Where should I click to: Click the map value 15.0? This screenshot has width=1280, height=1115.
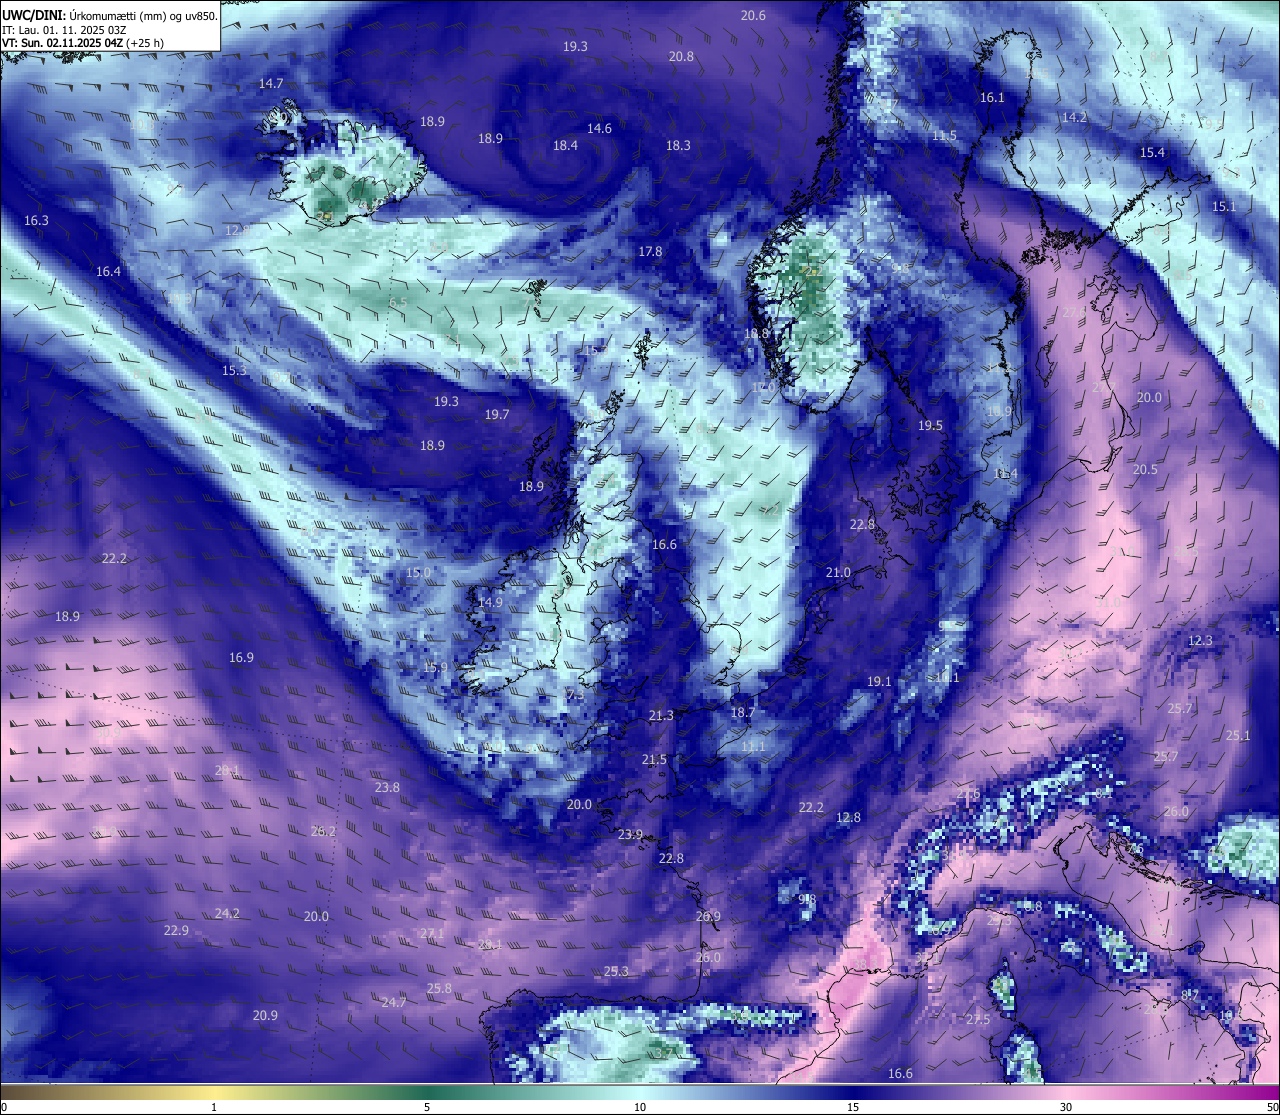(418, 573)
